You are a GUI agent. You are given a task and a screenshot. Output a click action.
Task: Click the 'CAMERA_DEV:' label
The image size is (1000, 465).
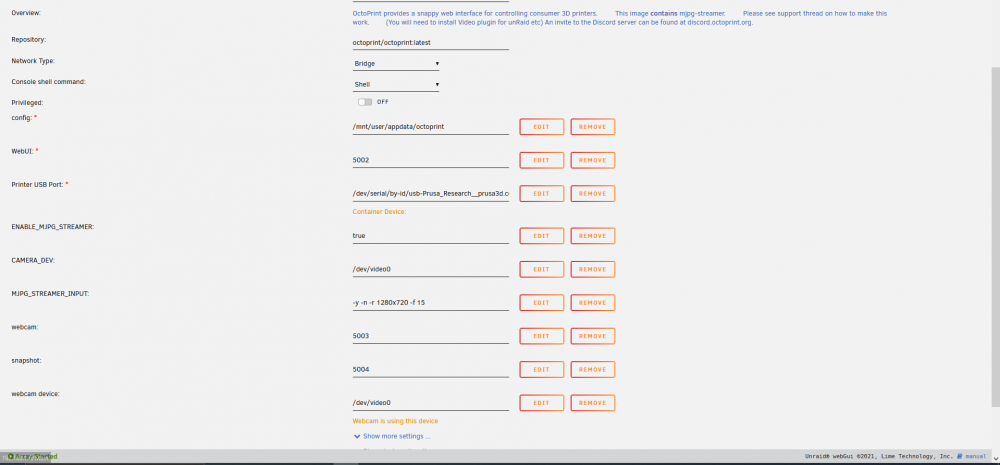coord(34,260)
